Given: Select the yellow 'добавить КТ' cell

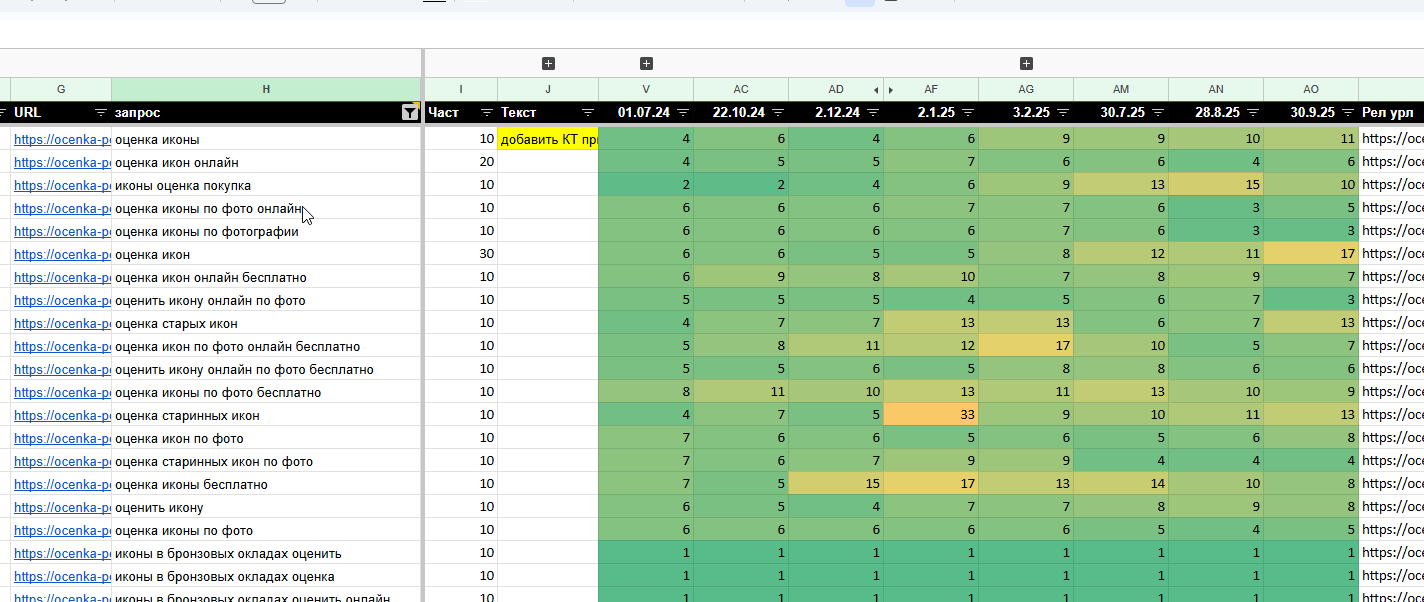Looking at the screenshot, I should point(548,139).
